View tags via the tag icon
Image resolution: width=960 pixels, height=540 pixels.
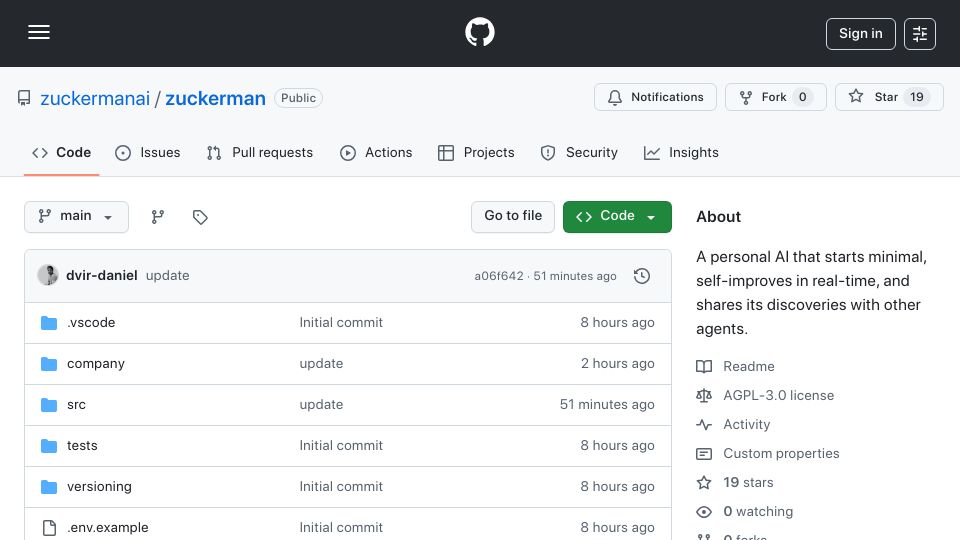coord(200,217)
